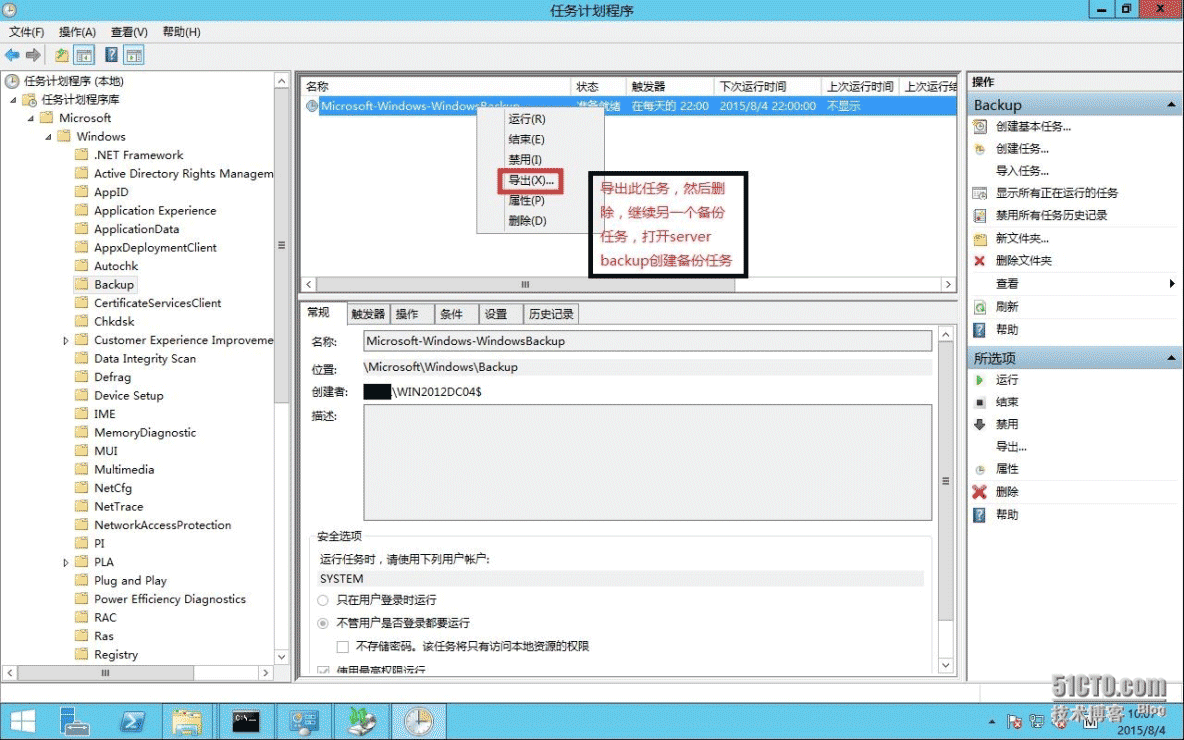Click the Windows Start button
This screenshot has width=1184, height=740.
point(22,721)
